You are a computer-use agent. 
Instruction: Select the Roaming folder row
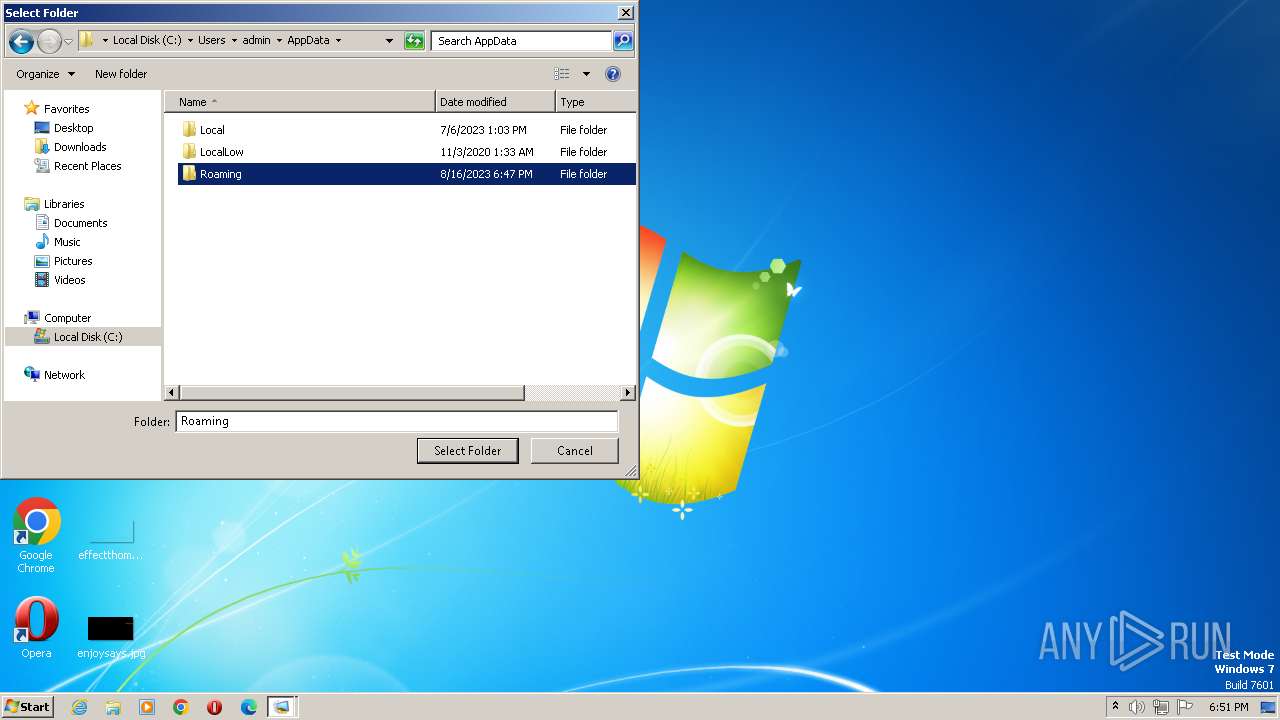407,174
